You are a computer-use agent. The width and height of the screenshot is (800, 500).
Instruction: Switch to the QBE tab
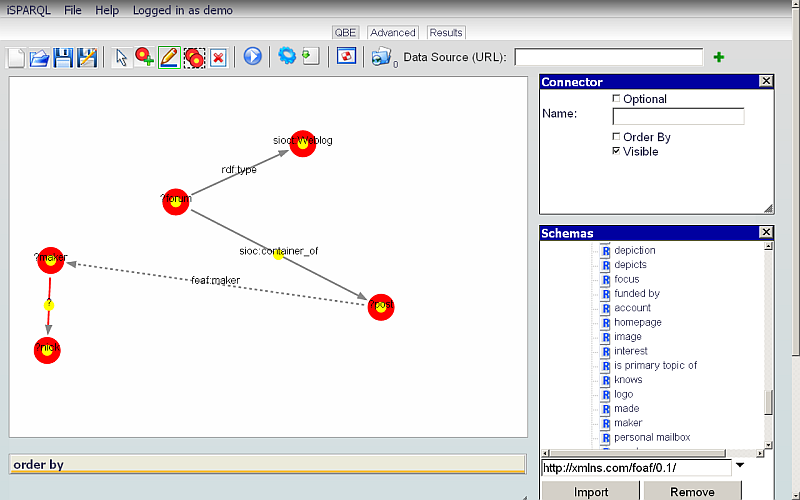pyautogui.click(x=345, y=33)
